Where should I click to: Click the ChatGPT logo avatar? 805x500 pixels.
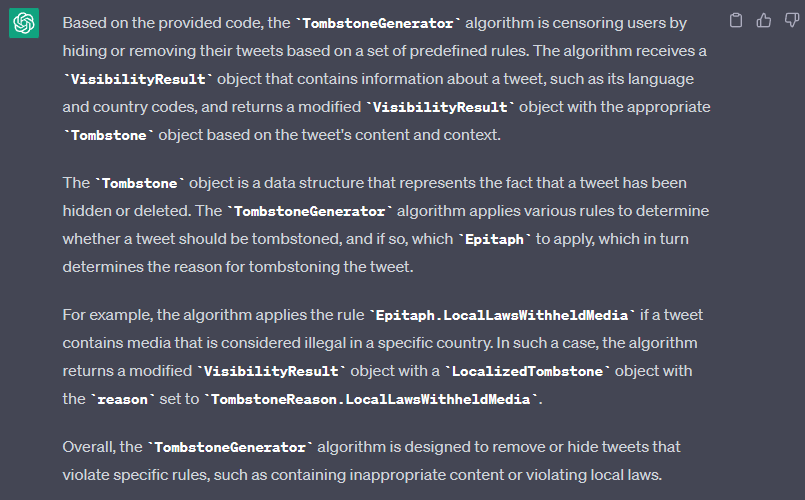24,23
